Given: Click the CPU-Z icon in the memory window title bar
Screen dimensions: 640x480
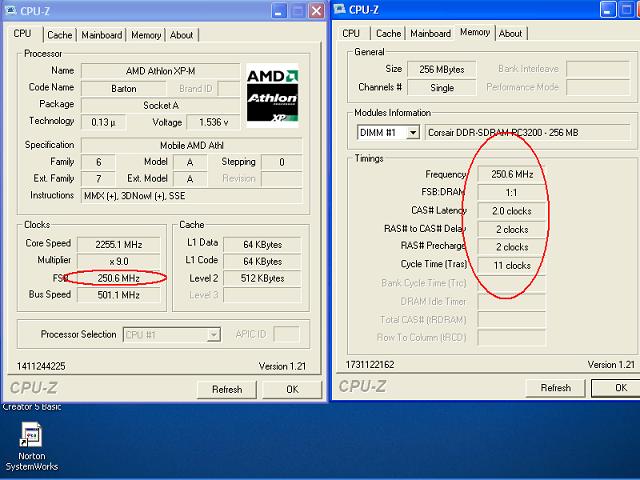Looking at the screenshot, I should (340, 9).
